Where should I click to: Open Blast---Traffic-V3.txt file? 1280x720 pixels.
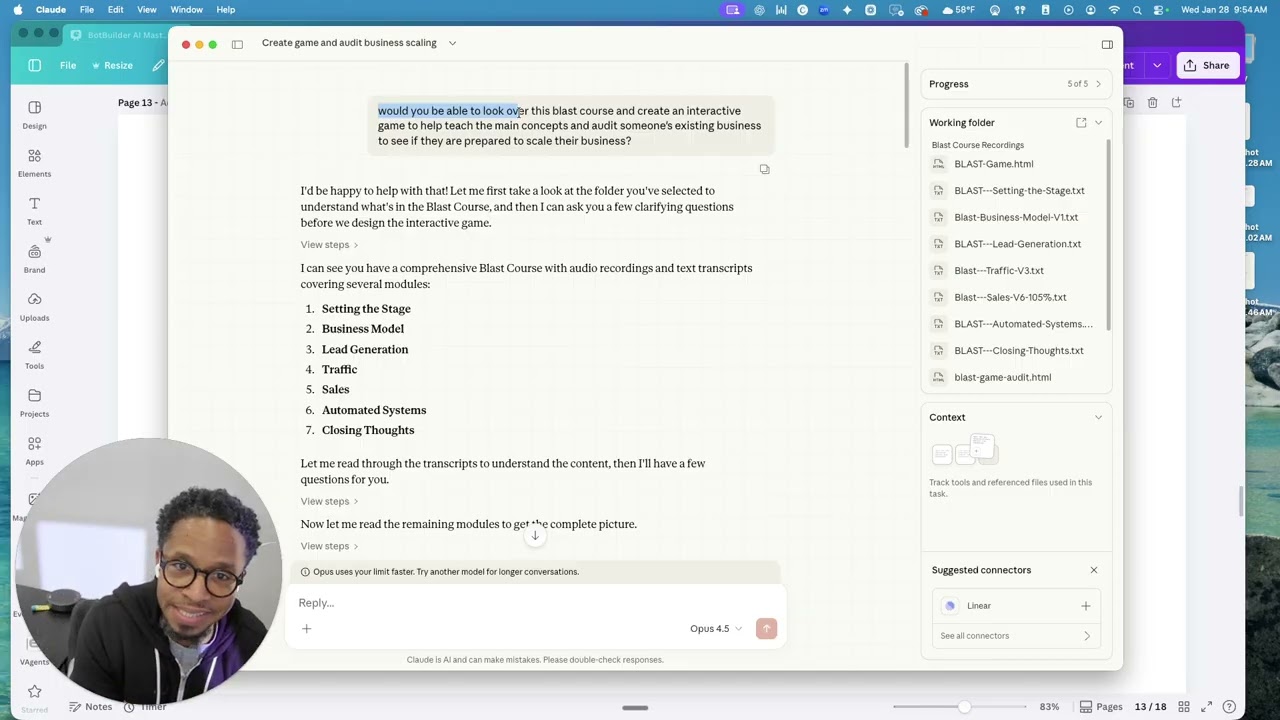[1013, 271]
